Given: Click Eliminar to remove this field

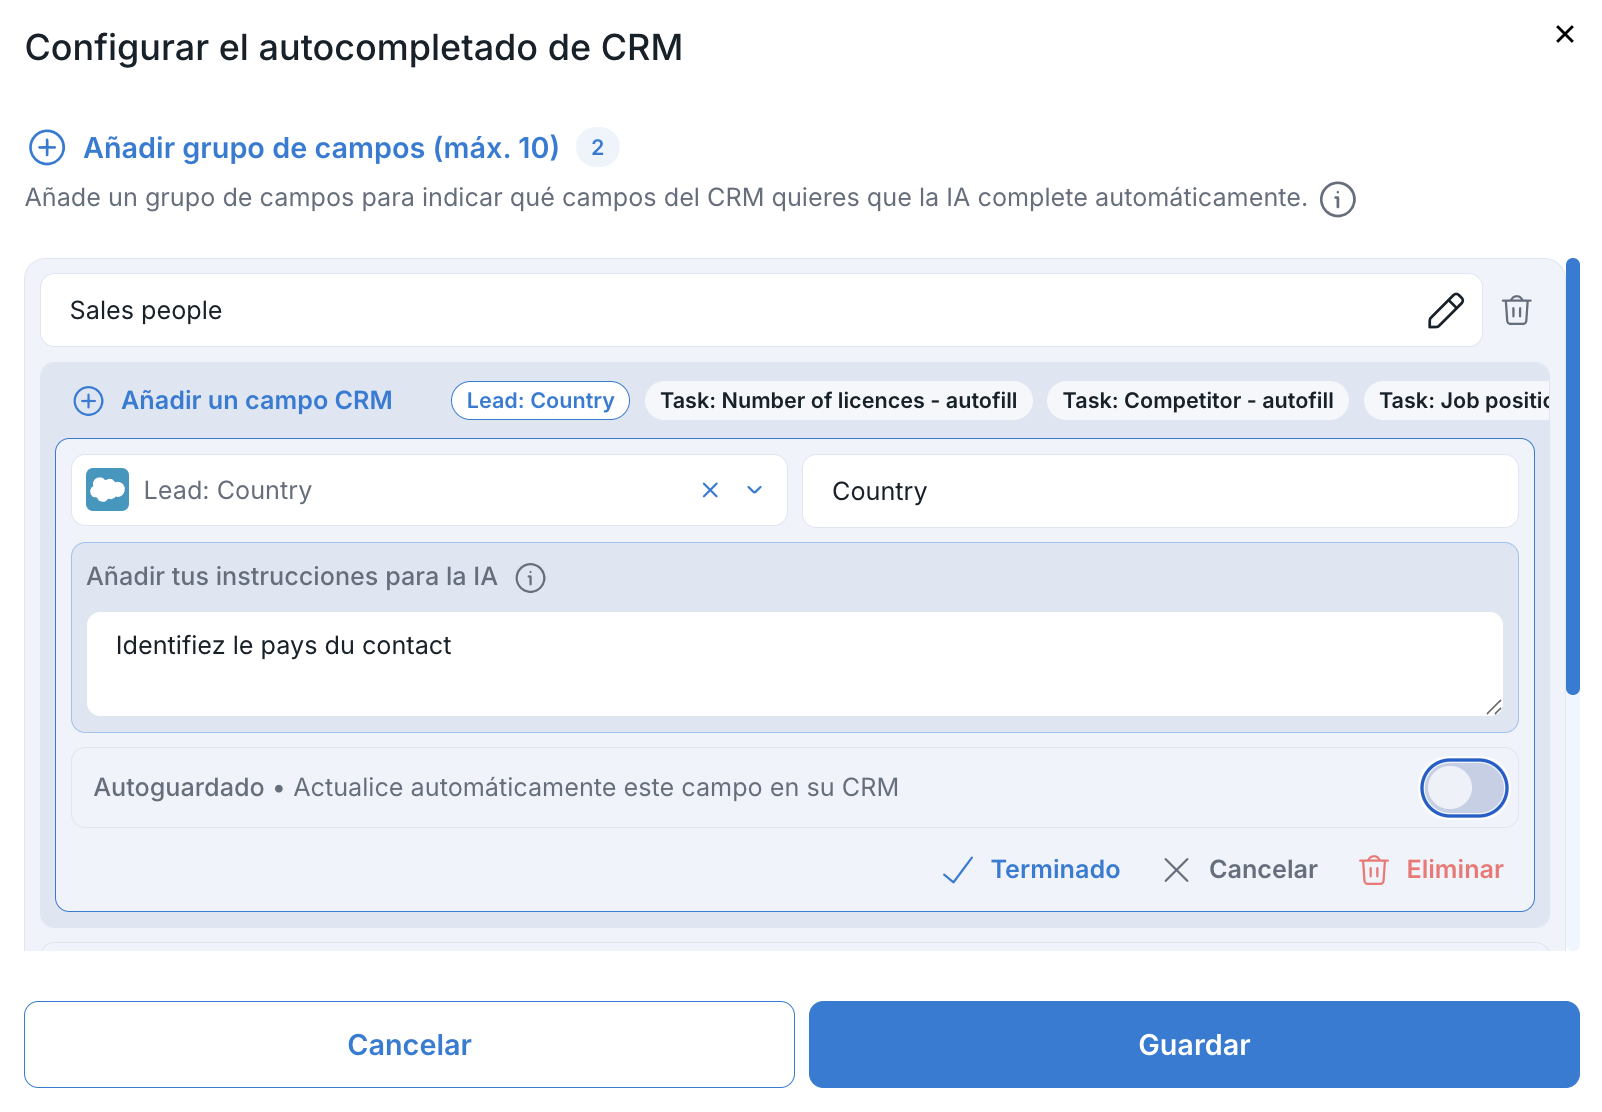Looking at the screenshot, I should click(x=1431, y=870).
